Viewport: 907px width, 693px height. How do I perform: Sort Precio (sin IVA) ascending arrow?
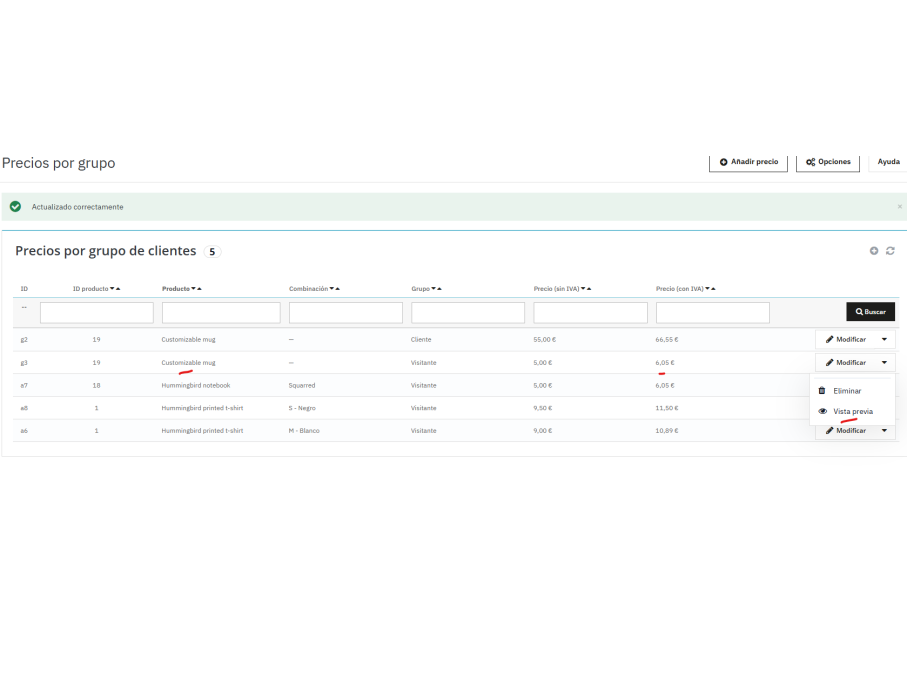[589, 289]
